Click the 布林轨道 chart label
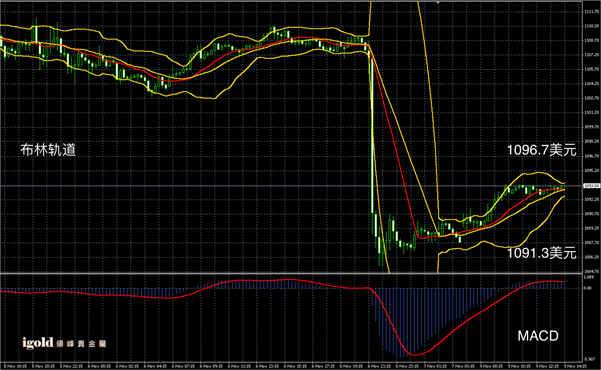 point(48,150)
